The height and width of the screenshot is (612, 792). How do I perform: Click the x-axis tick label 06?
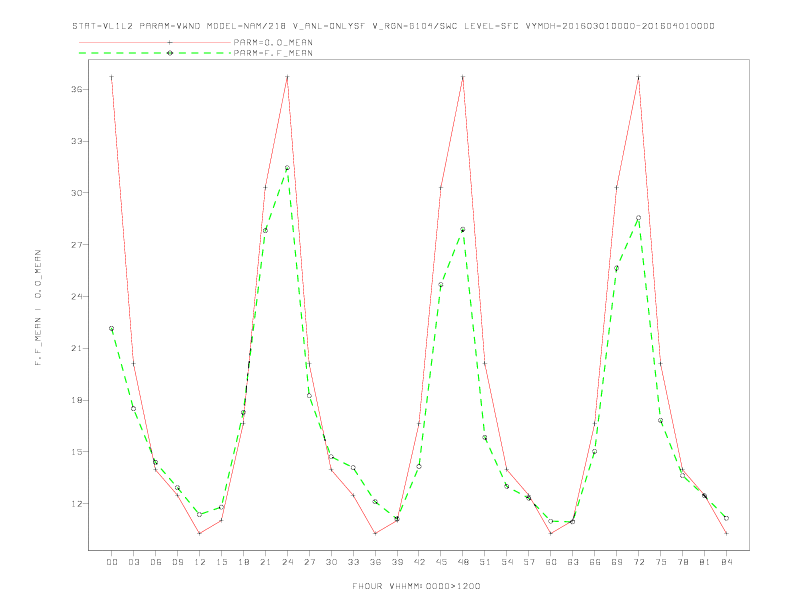[x=156, y=562]
